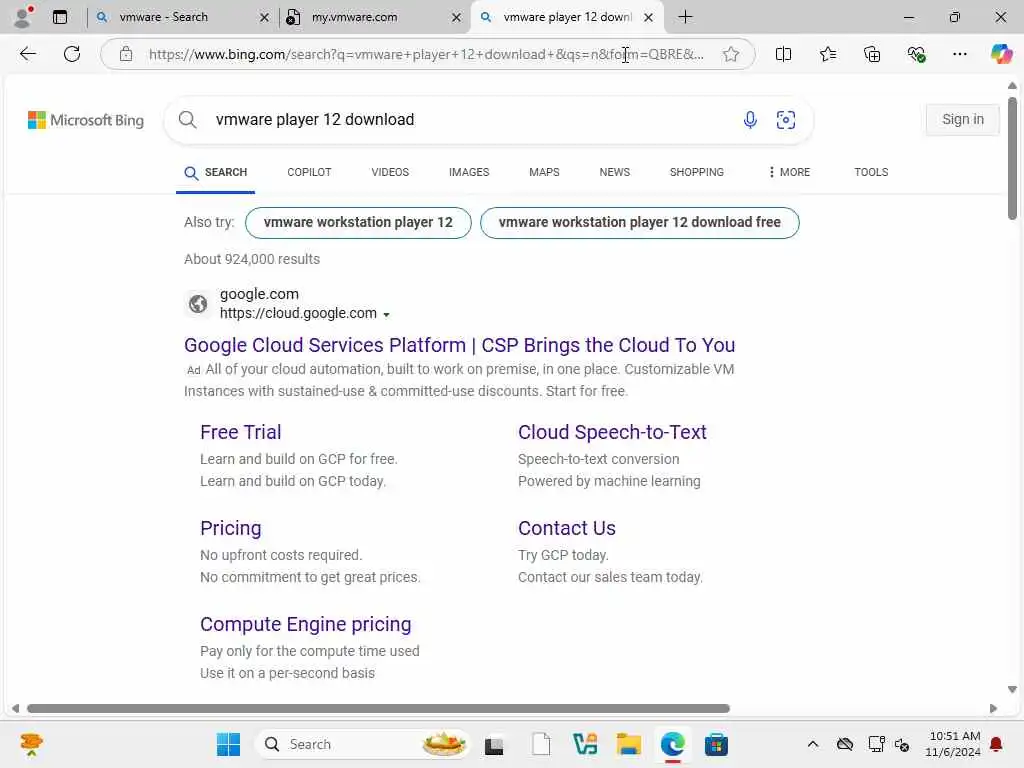Click the vertical page scrollbar thumb

(x=1012, y=159)
